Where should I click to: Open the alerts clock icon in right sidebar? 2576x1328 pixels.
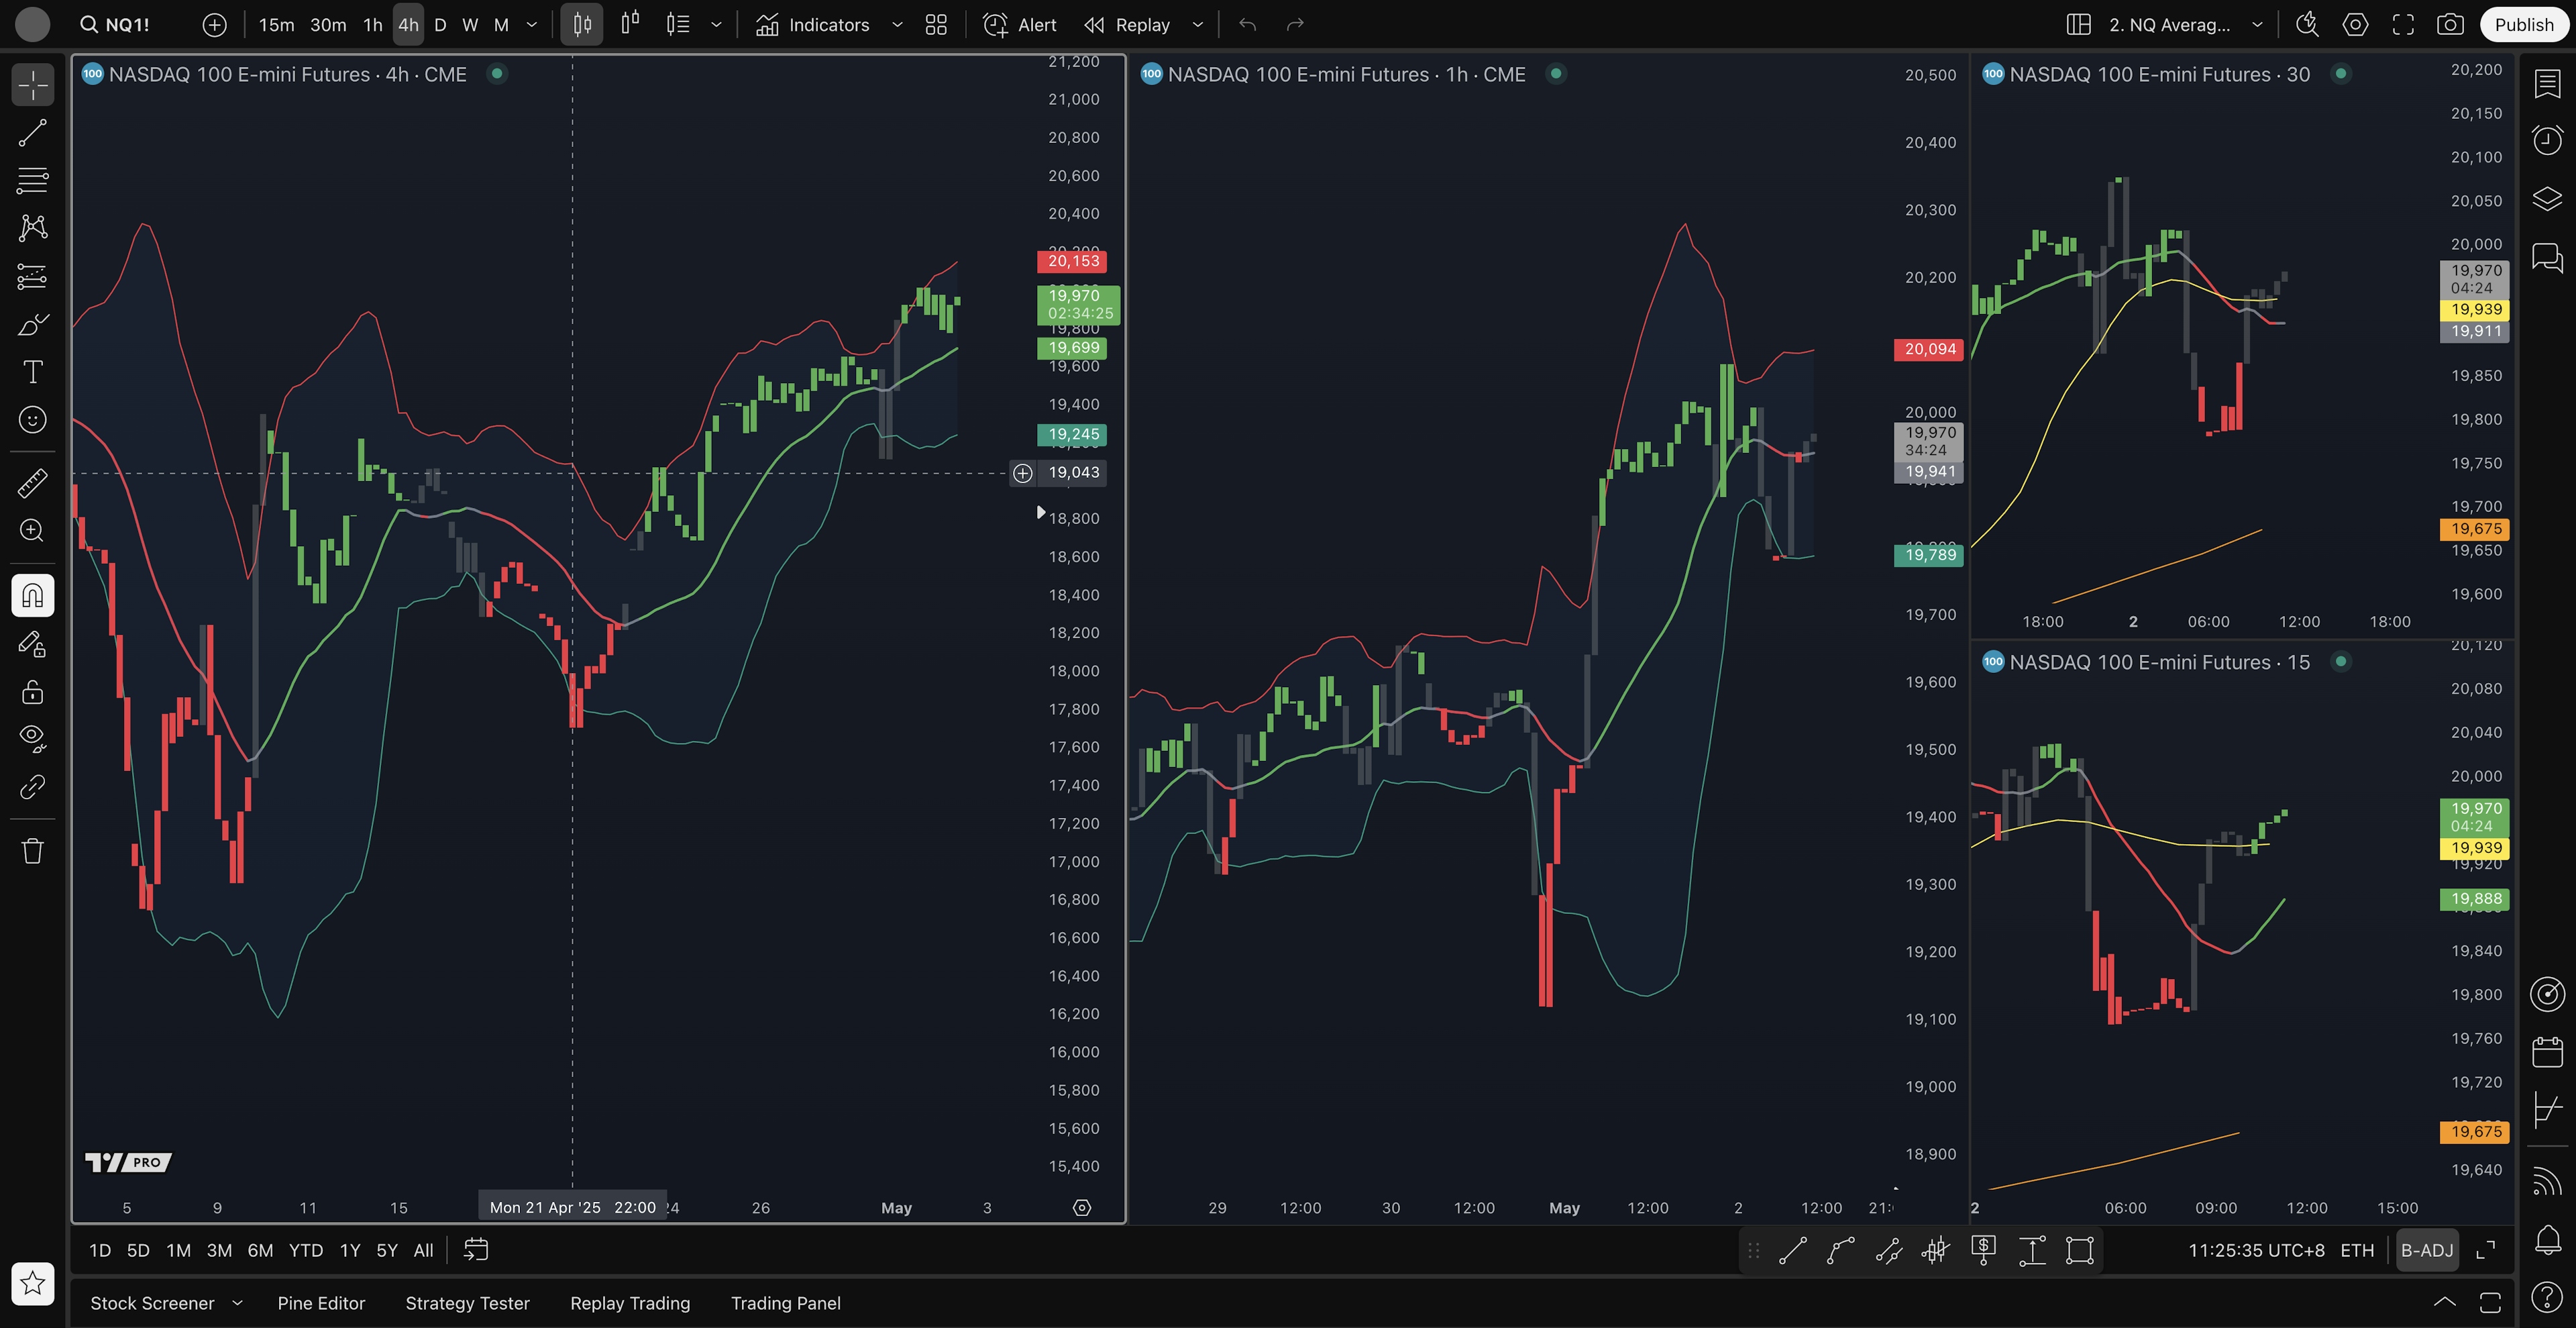tap(2547, 140)
